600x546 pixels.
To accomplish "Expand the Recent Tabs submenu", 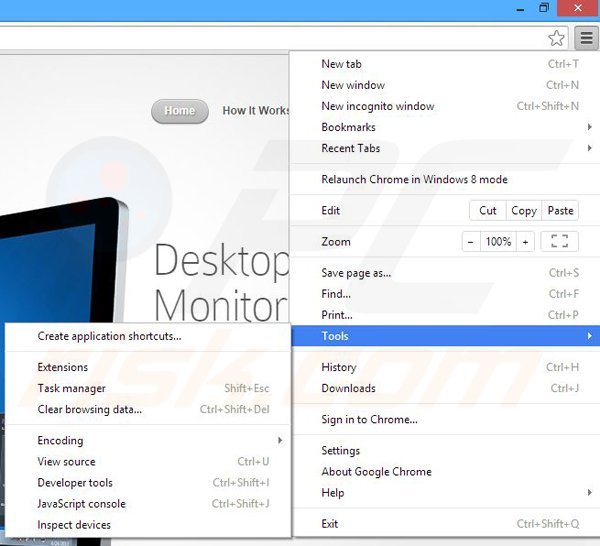I will point(351,148).
